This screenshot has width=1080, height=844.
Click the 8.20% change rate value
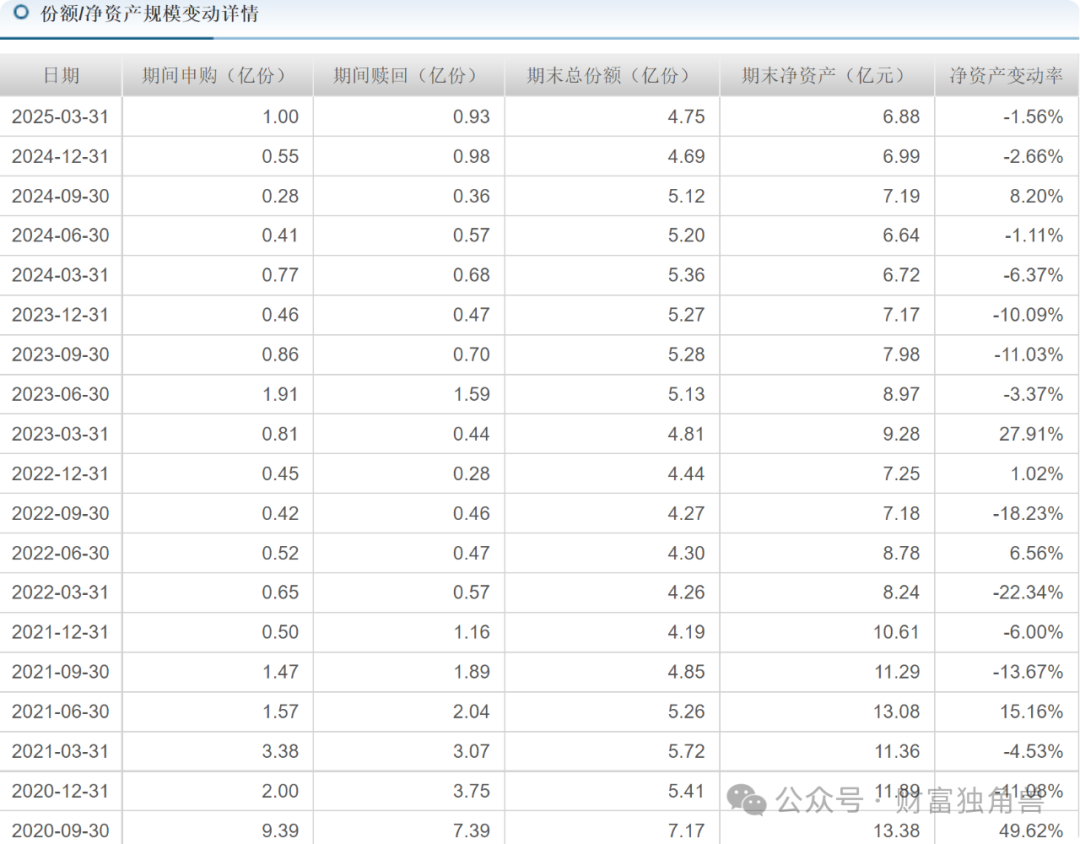coord(1037,196)
